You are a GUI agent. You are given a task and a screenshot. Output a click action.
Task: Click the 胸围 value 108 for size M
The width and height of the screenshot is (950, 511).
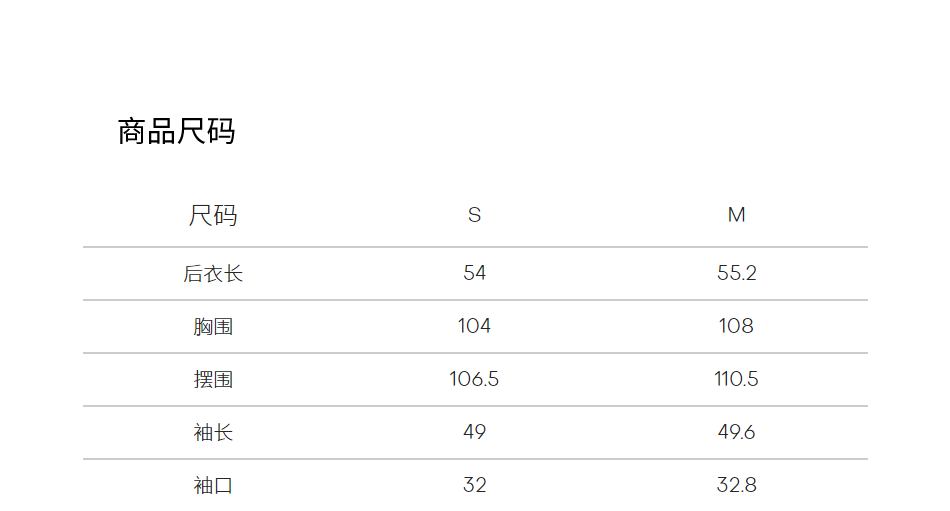[736, 326]
